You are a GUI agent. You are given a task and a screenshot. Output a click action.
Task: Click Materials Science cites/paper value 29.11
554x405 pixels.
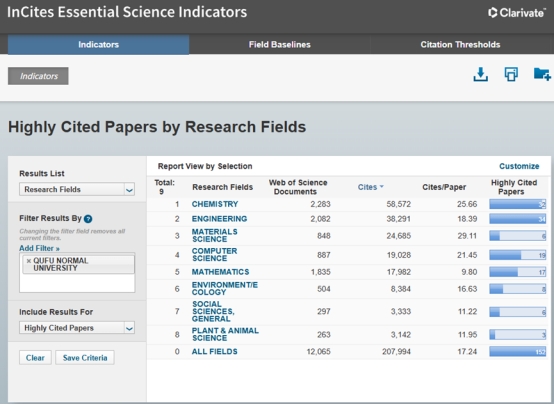tap(467, 236)
